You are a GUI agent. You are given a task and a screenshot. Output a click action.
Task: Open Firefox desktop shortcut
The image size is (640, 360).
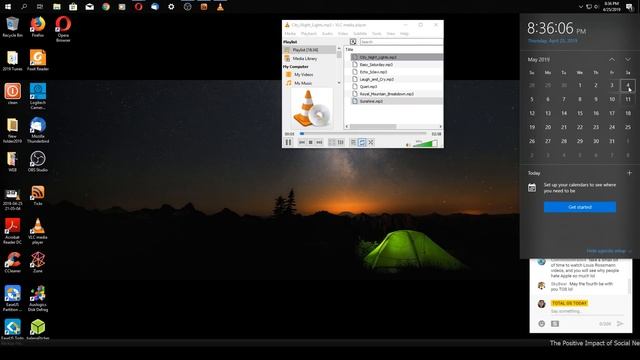[38, 27]
